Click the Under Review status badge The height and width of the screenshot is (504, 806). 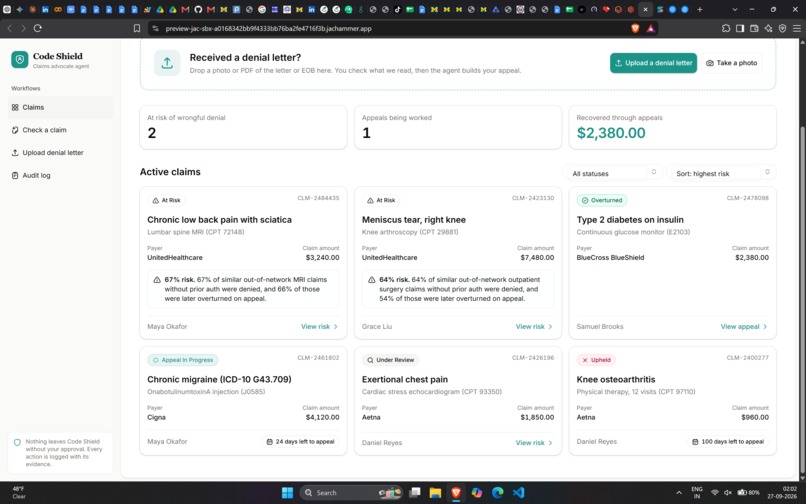tap(390, 360)
